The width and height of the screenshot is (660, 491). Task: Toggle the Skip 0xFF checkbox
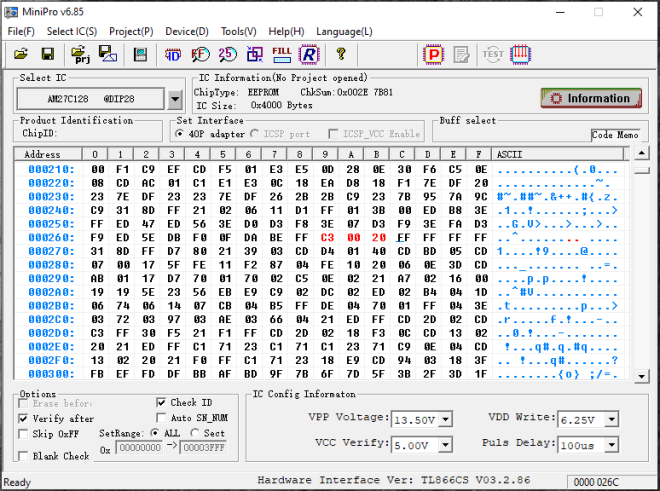coord(23,434)
